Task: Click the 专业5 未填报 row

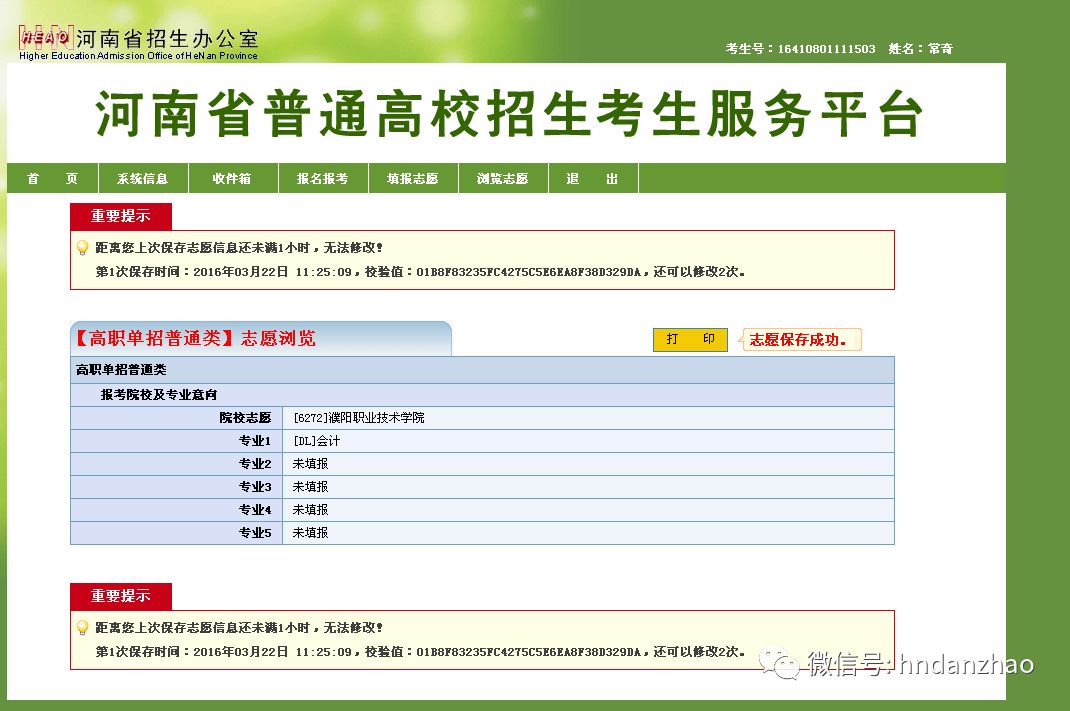Action: click(x=310, y=533)
